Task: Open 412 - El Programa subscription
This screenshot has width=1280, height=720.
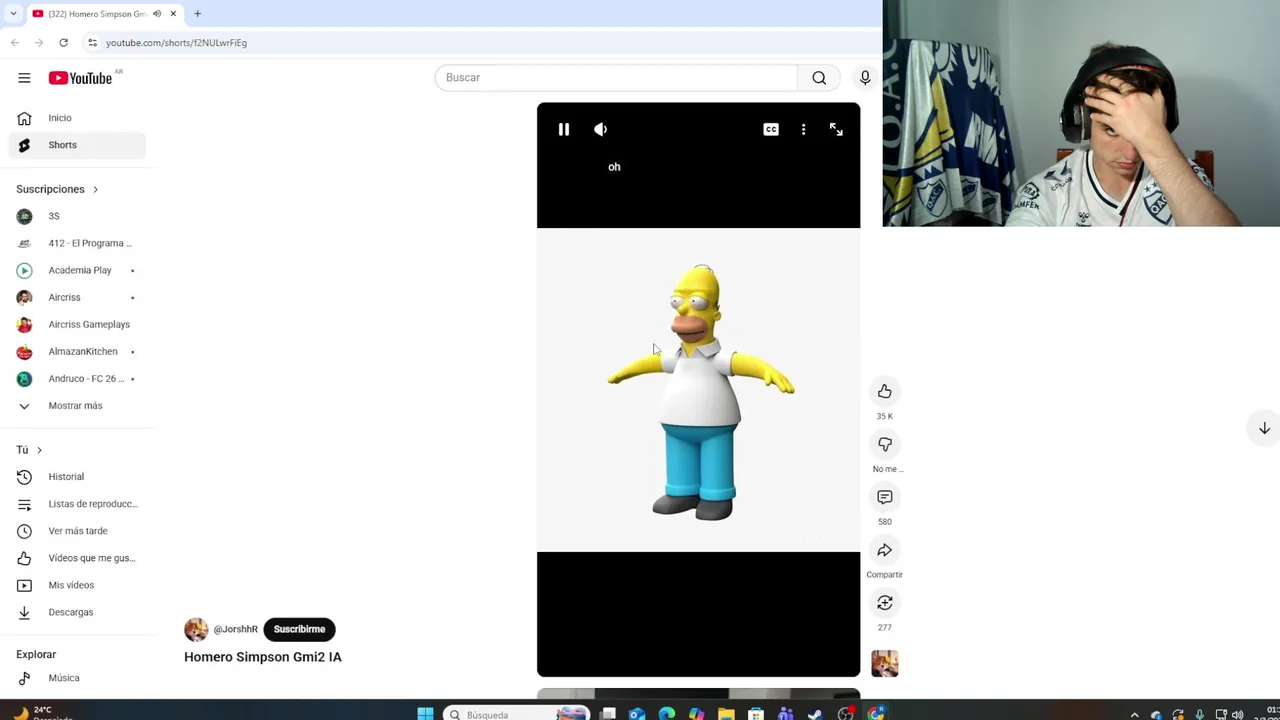Action: pos(78,243)
